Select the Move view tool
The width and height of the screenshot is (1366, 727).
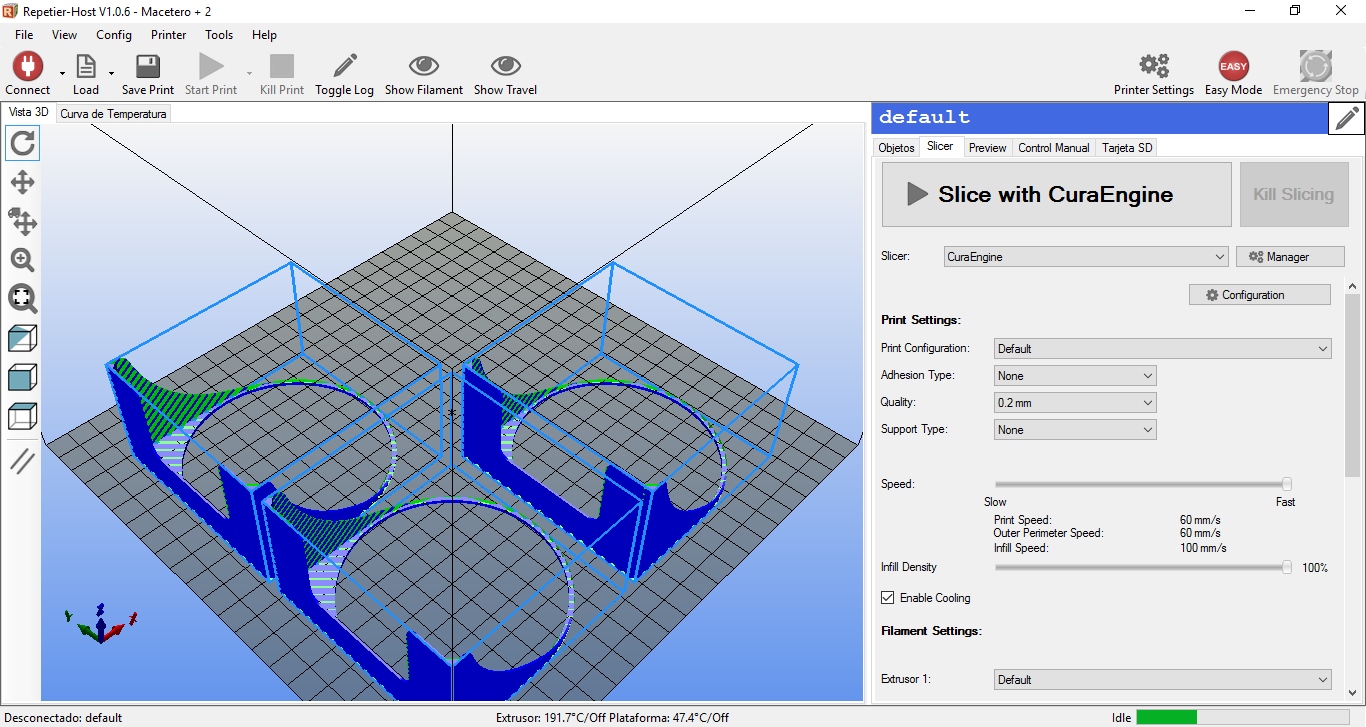[22, 182]
